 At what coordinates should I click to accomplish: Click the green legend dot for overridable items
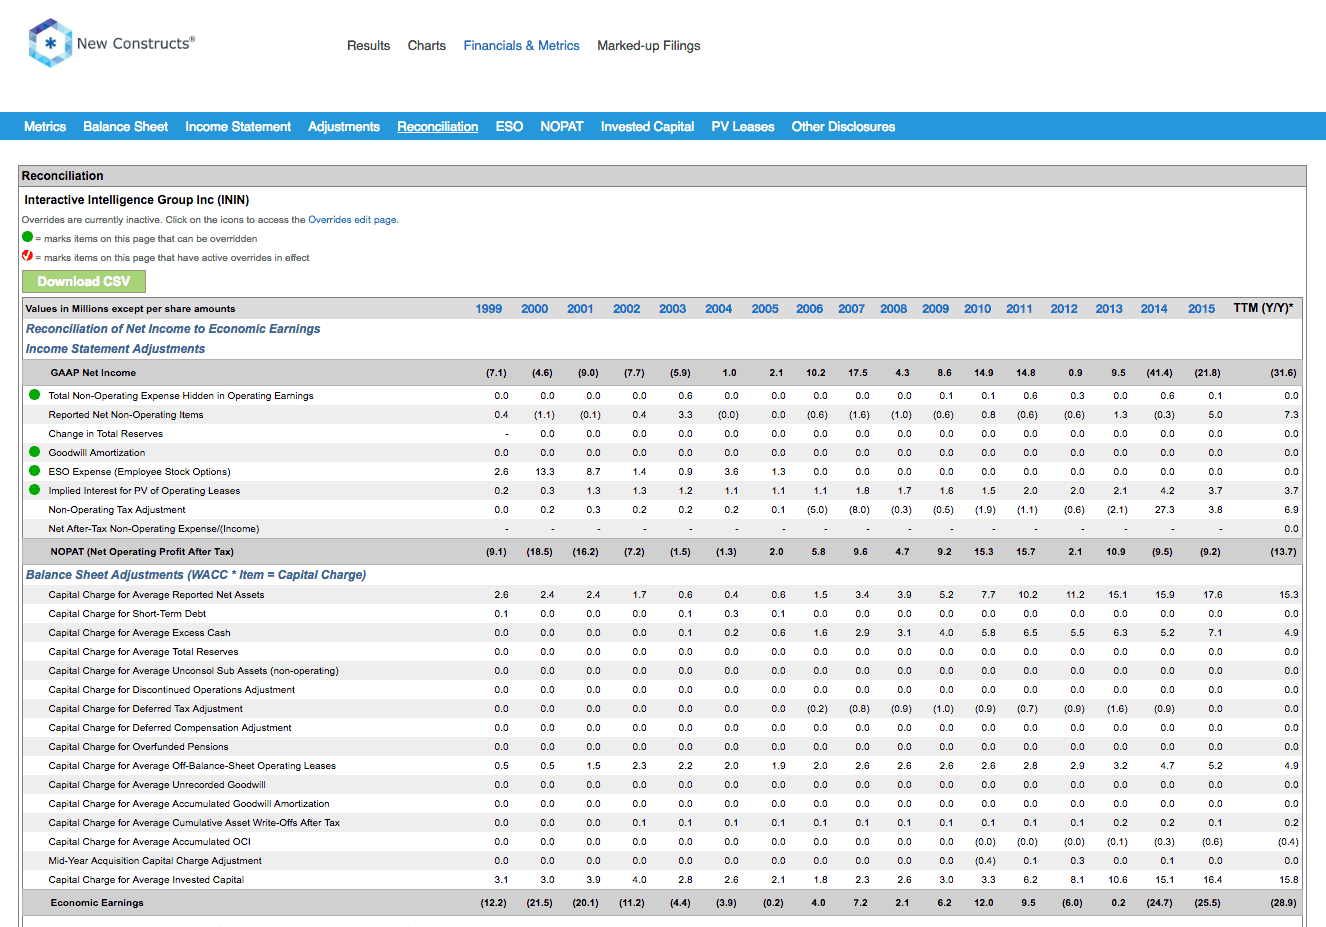pyautogui.click(x=28, y=237)
